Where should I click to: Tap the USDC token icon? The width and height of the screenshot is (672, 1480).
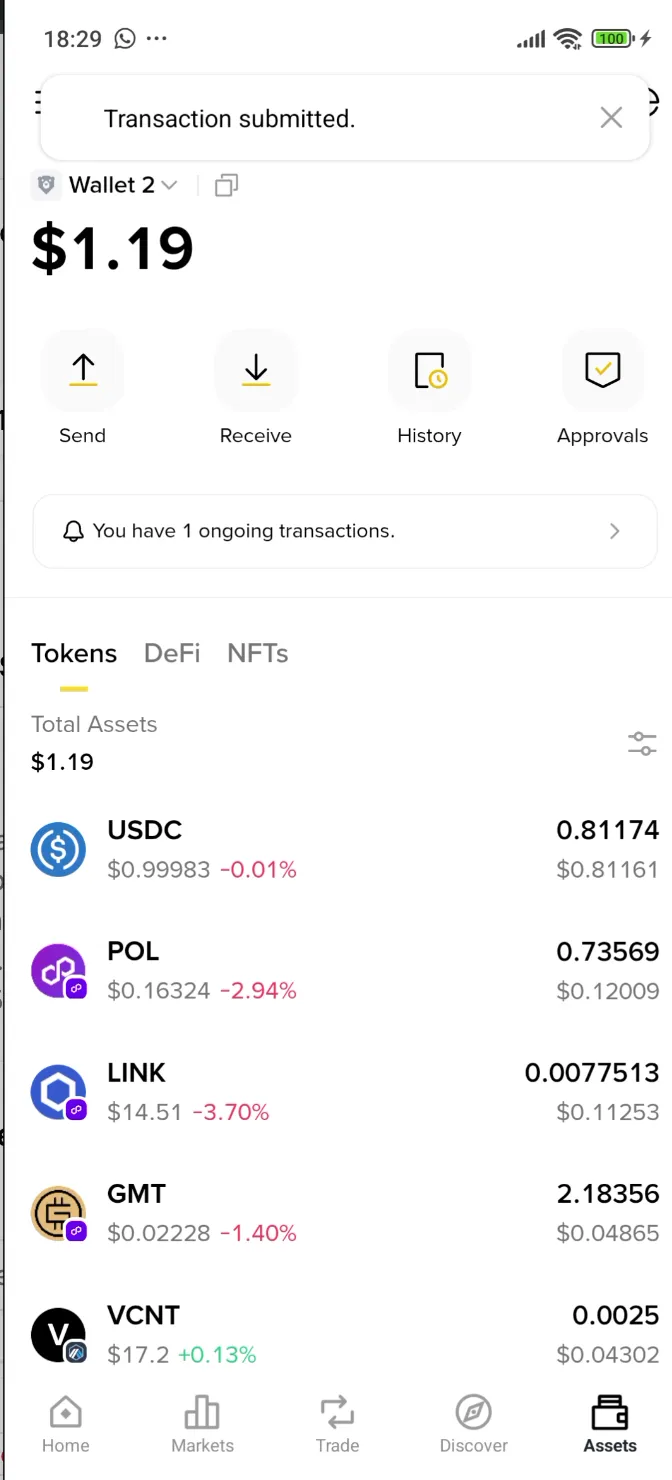[58, 849]
